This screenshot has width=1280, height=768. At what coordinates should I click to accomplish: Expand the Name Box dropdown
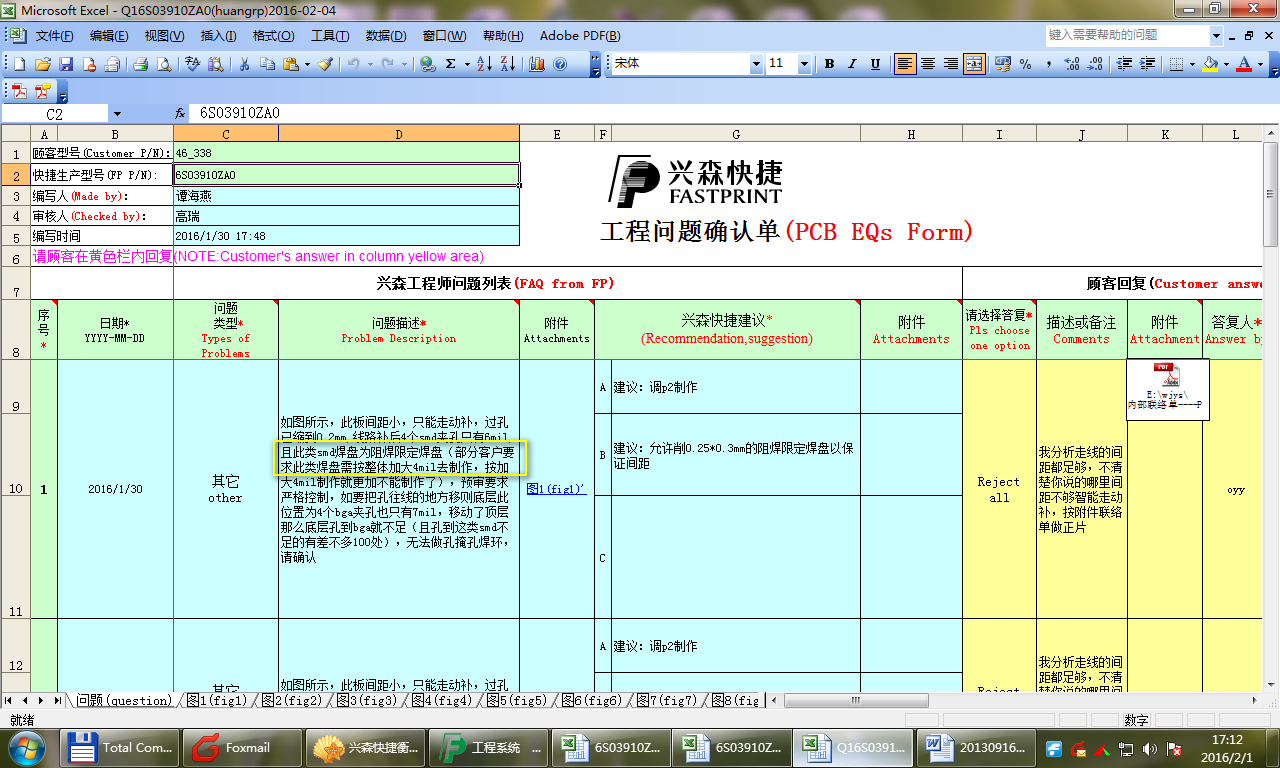117,114
